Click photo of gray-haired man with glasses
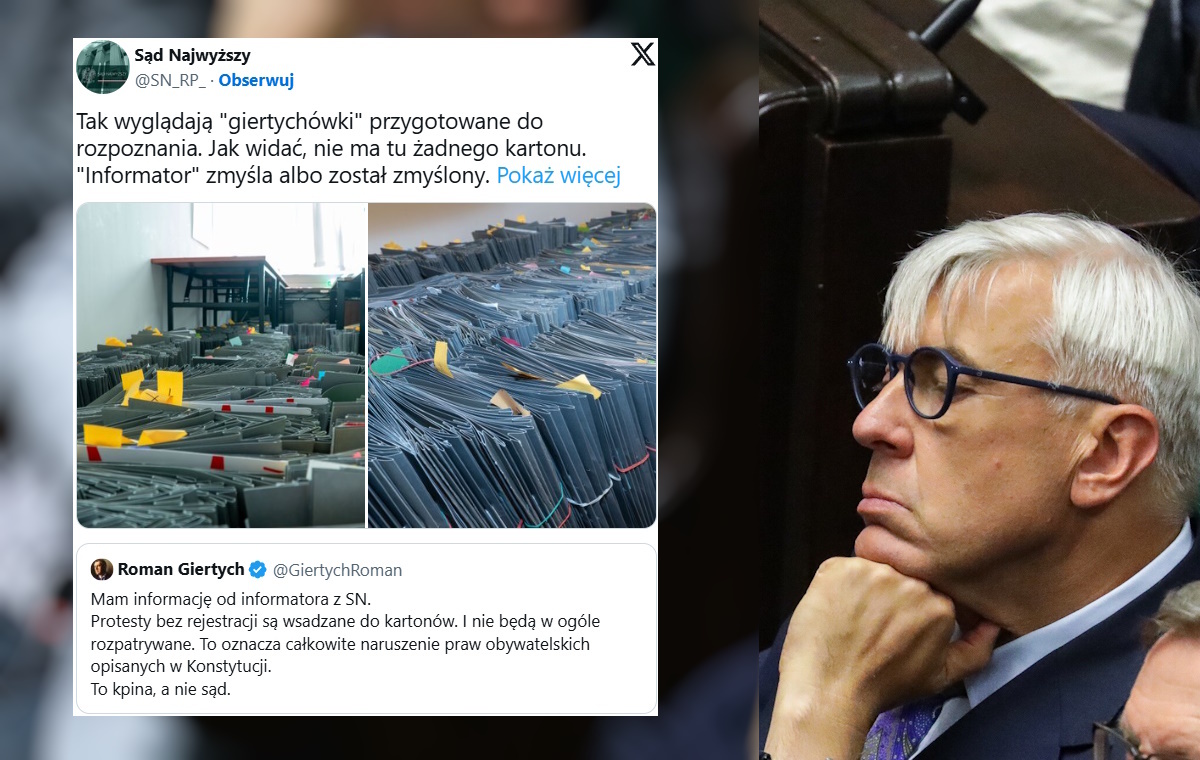 tap(979, 380)
